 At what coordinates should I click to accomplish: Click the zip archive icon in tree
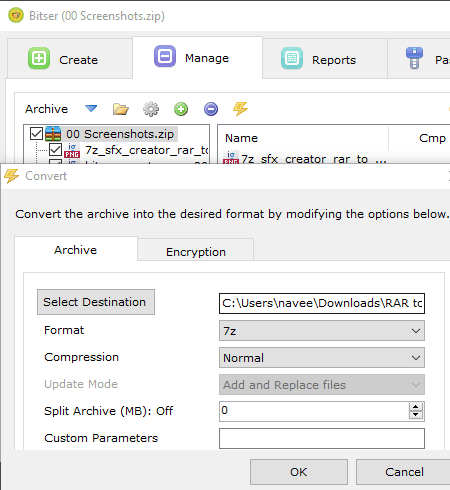pyautogui.click(x=53, y=134)
